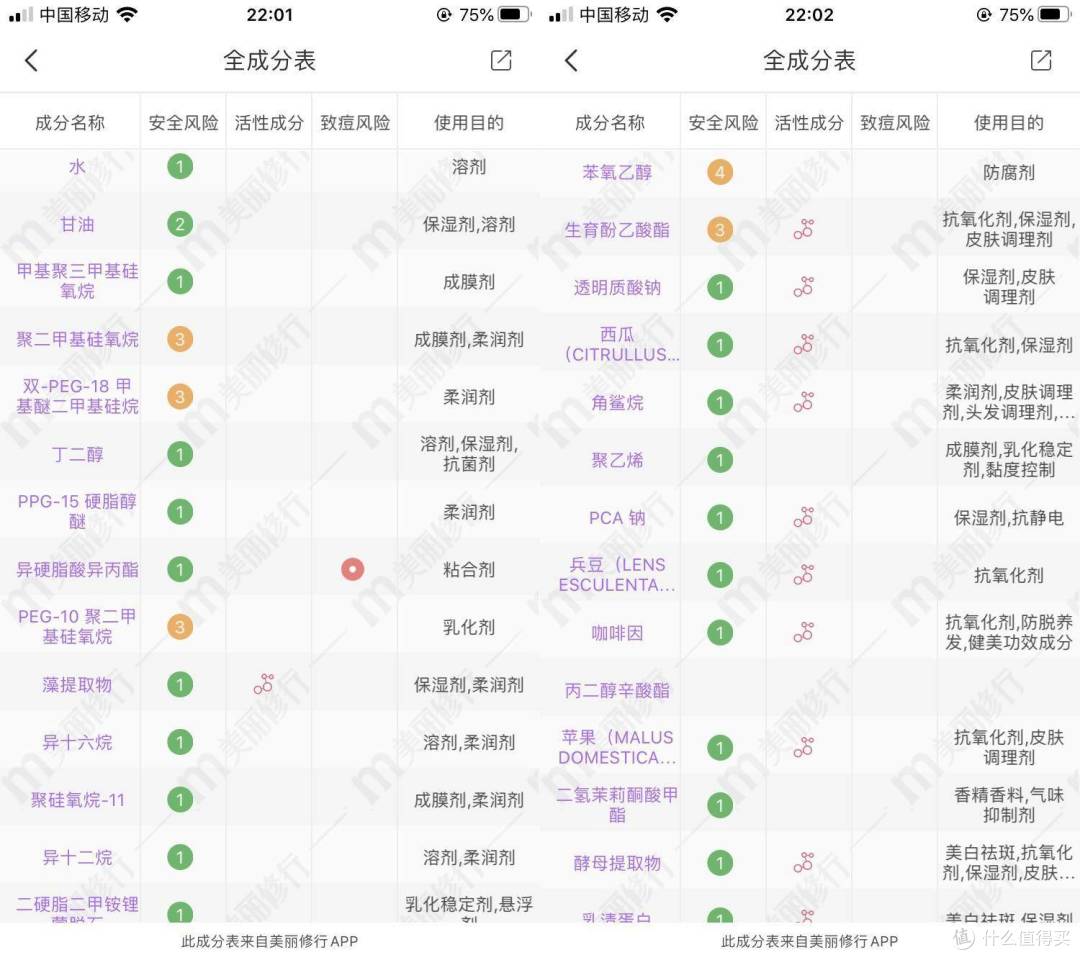Image resolution: width=1080 pixels, height=960 pixels.
Task: Open ingredient 异十六烷
Action: pyautogui.click(x=77, y=742)
